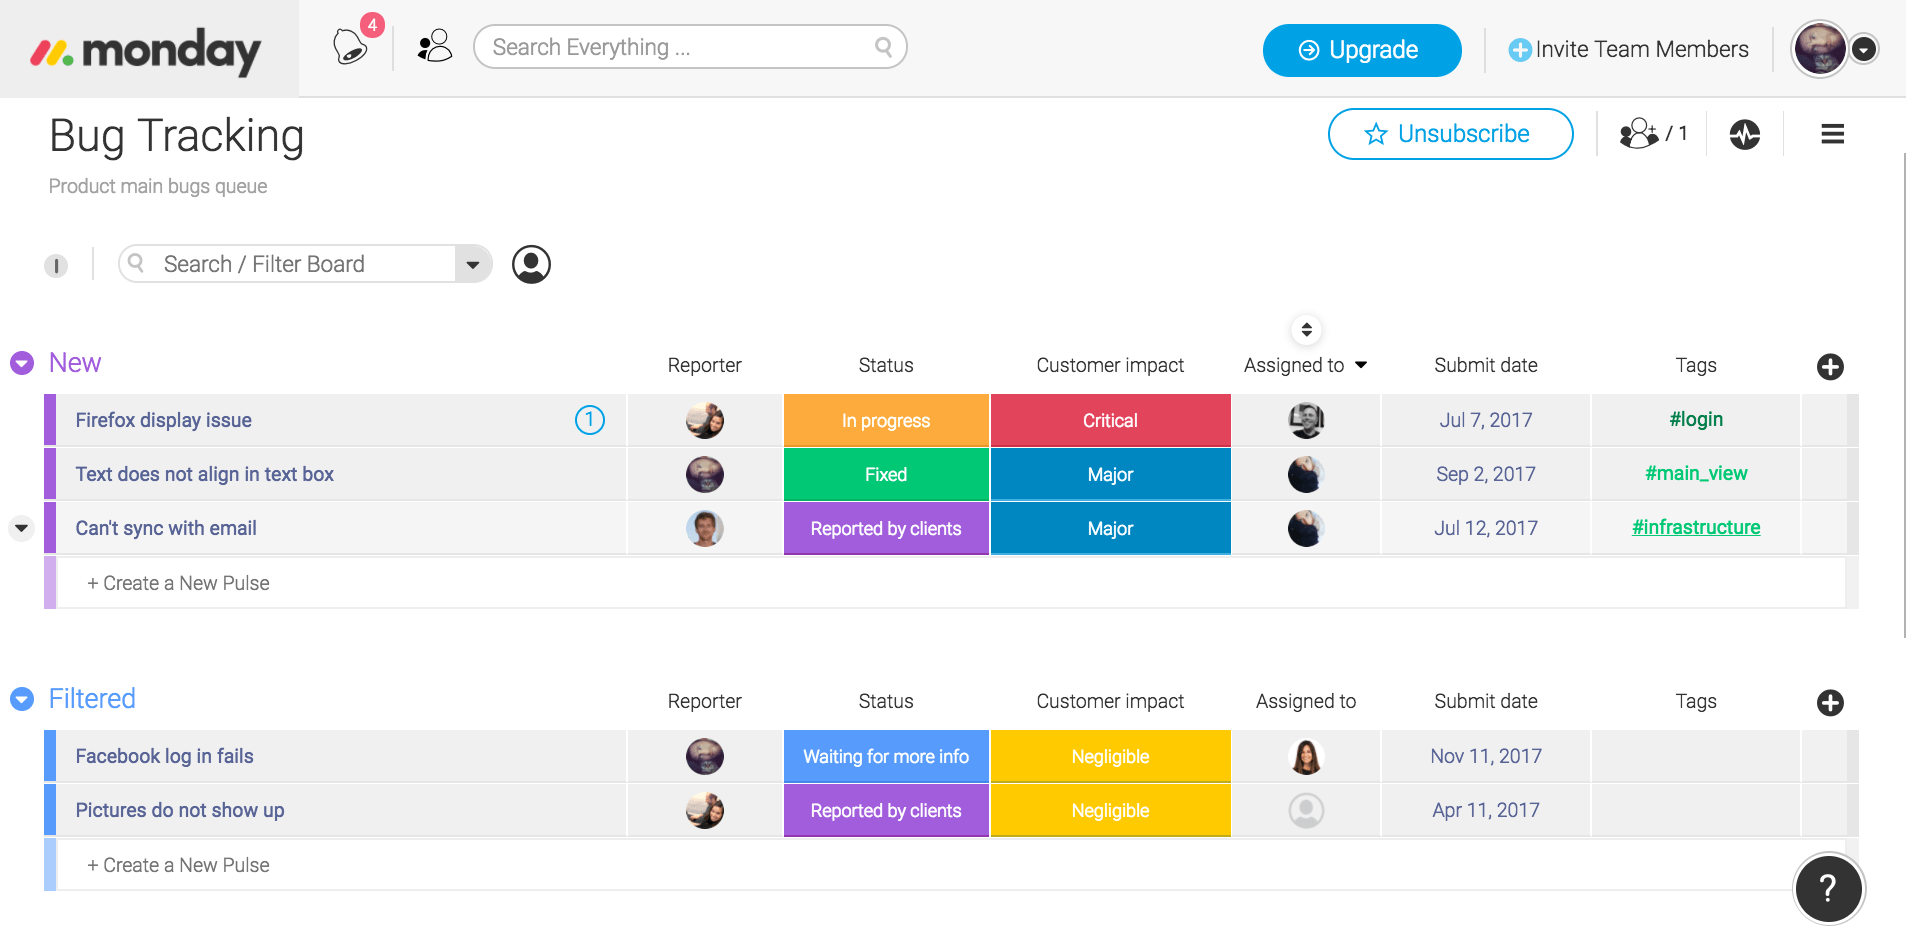The height and width of the screenshot is (929, 1906).
Task: Click assignee avatar for Facebook log in fails
Action: (1306, 756)
